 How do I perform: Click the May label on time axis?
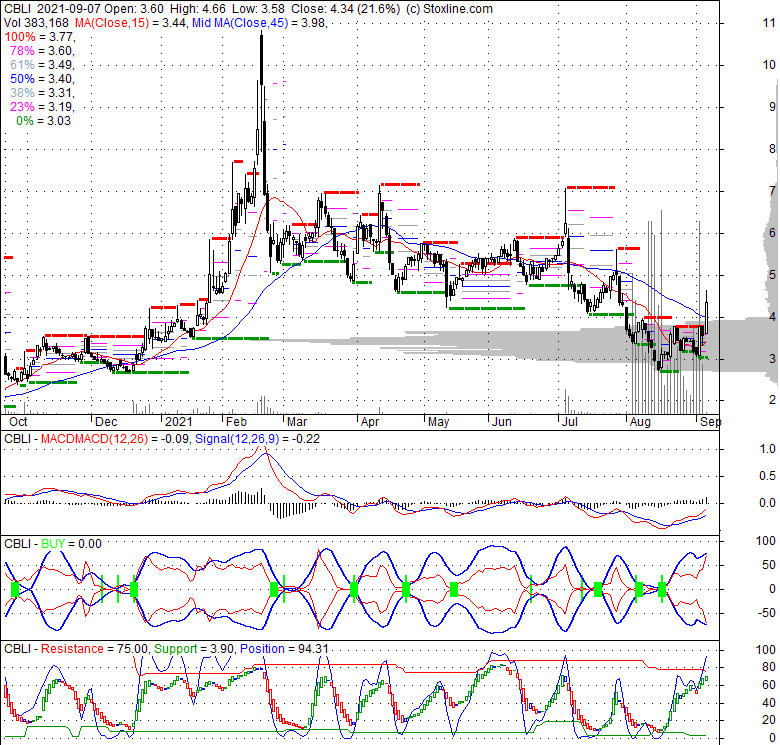[438, 422]
